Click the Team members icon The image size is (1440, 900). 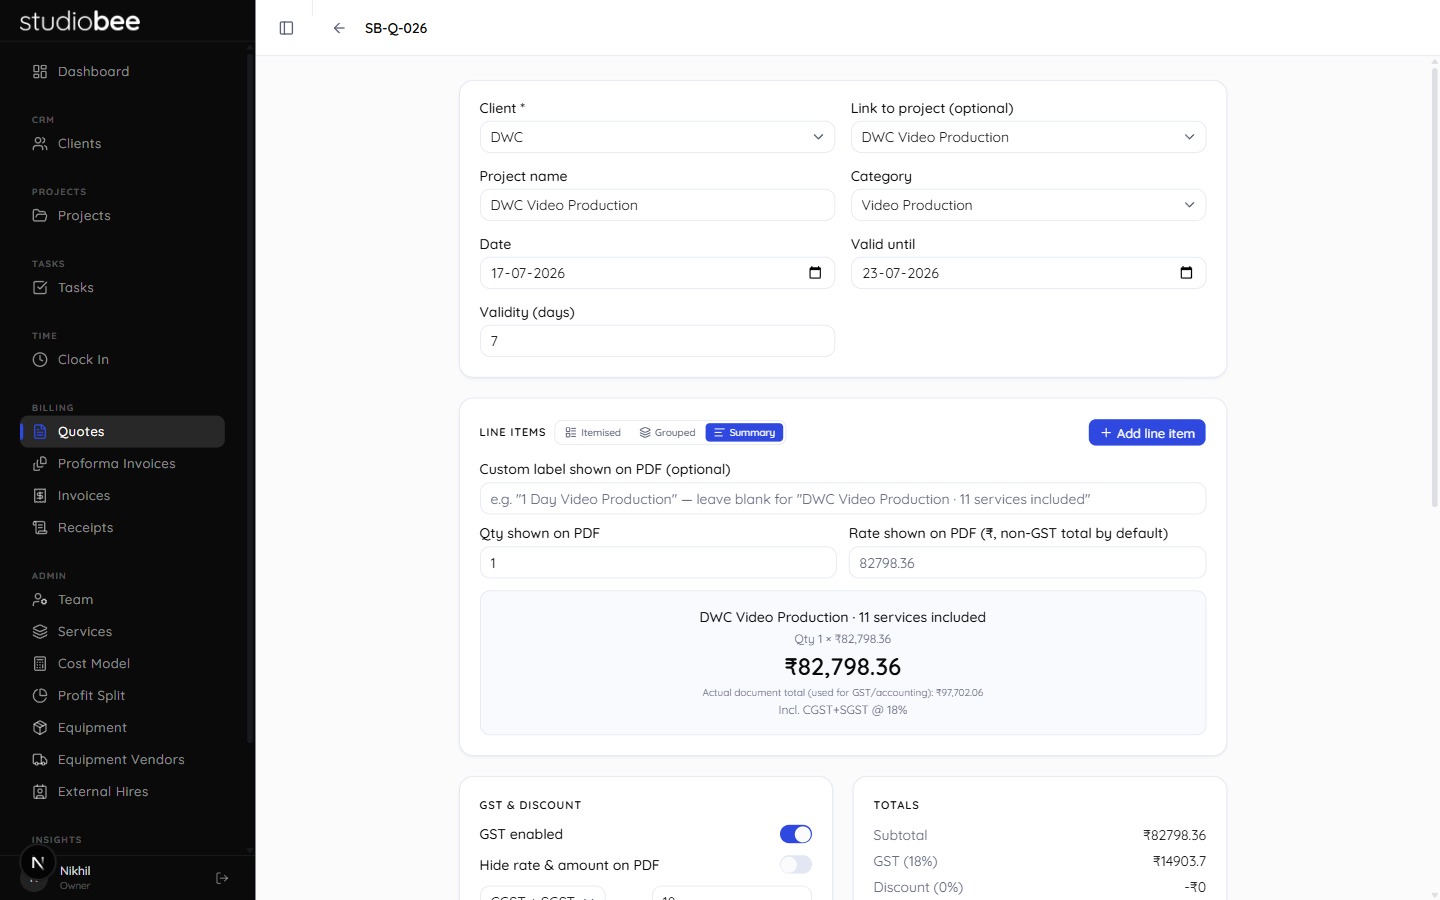(x=40, y=600)
